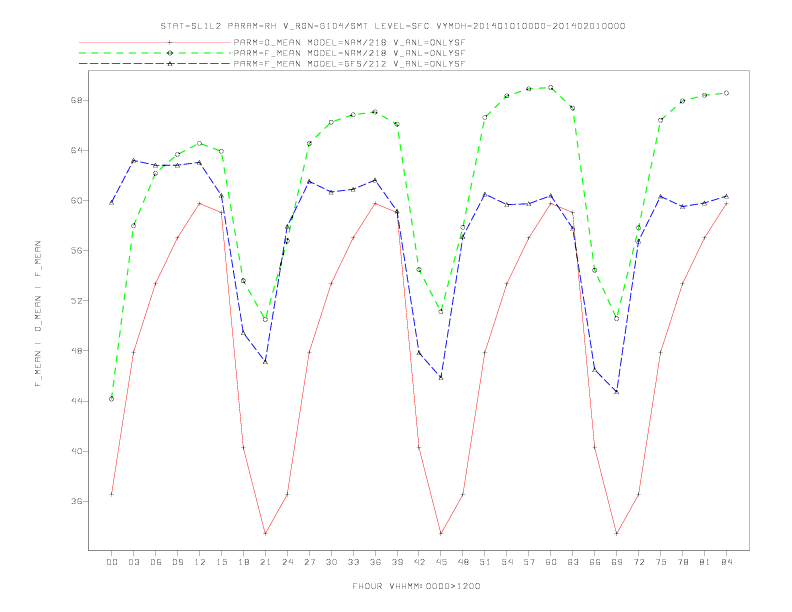Click y-axis tick label 44
Image resolution: width=792 pixels, height=612 pixels.
(76, 401)
